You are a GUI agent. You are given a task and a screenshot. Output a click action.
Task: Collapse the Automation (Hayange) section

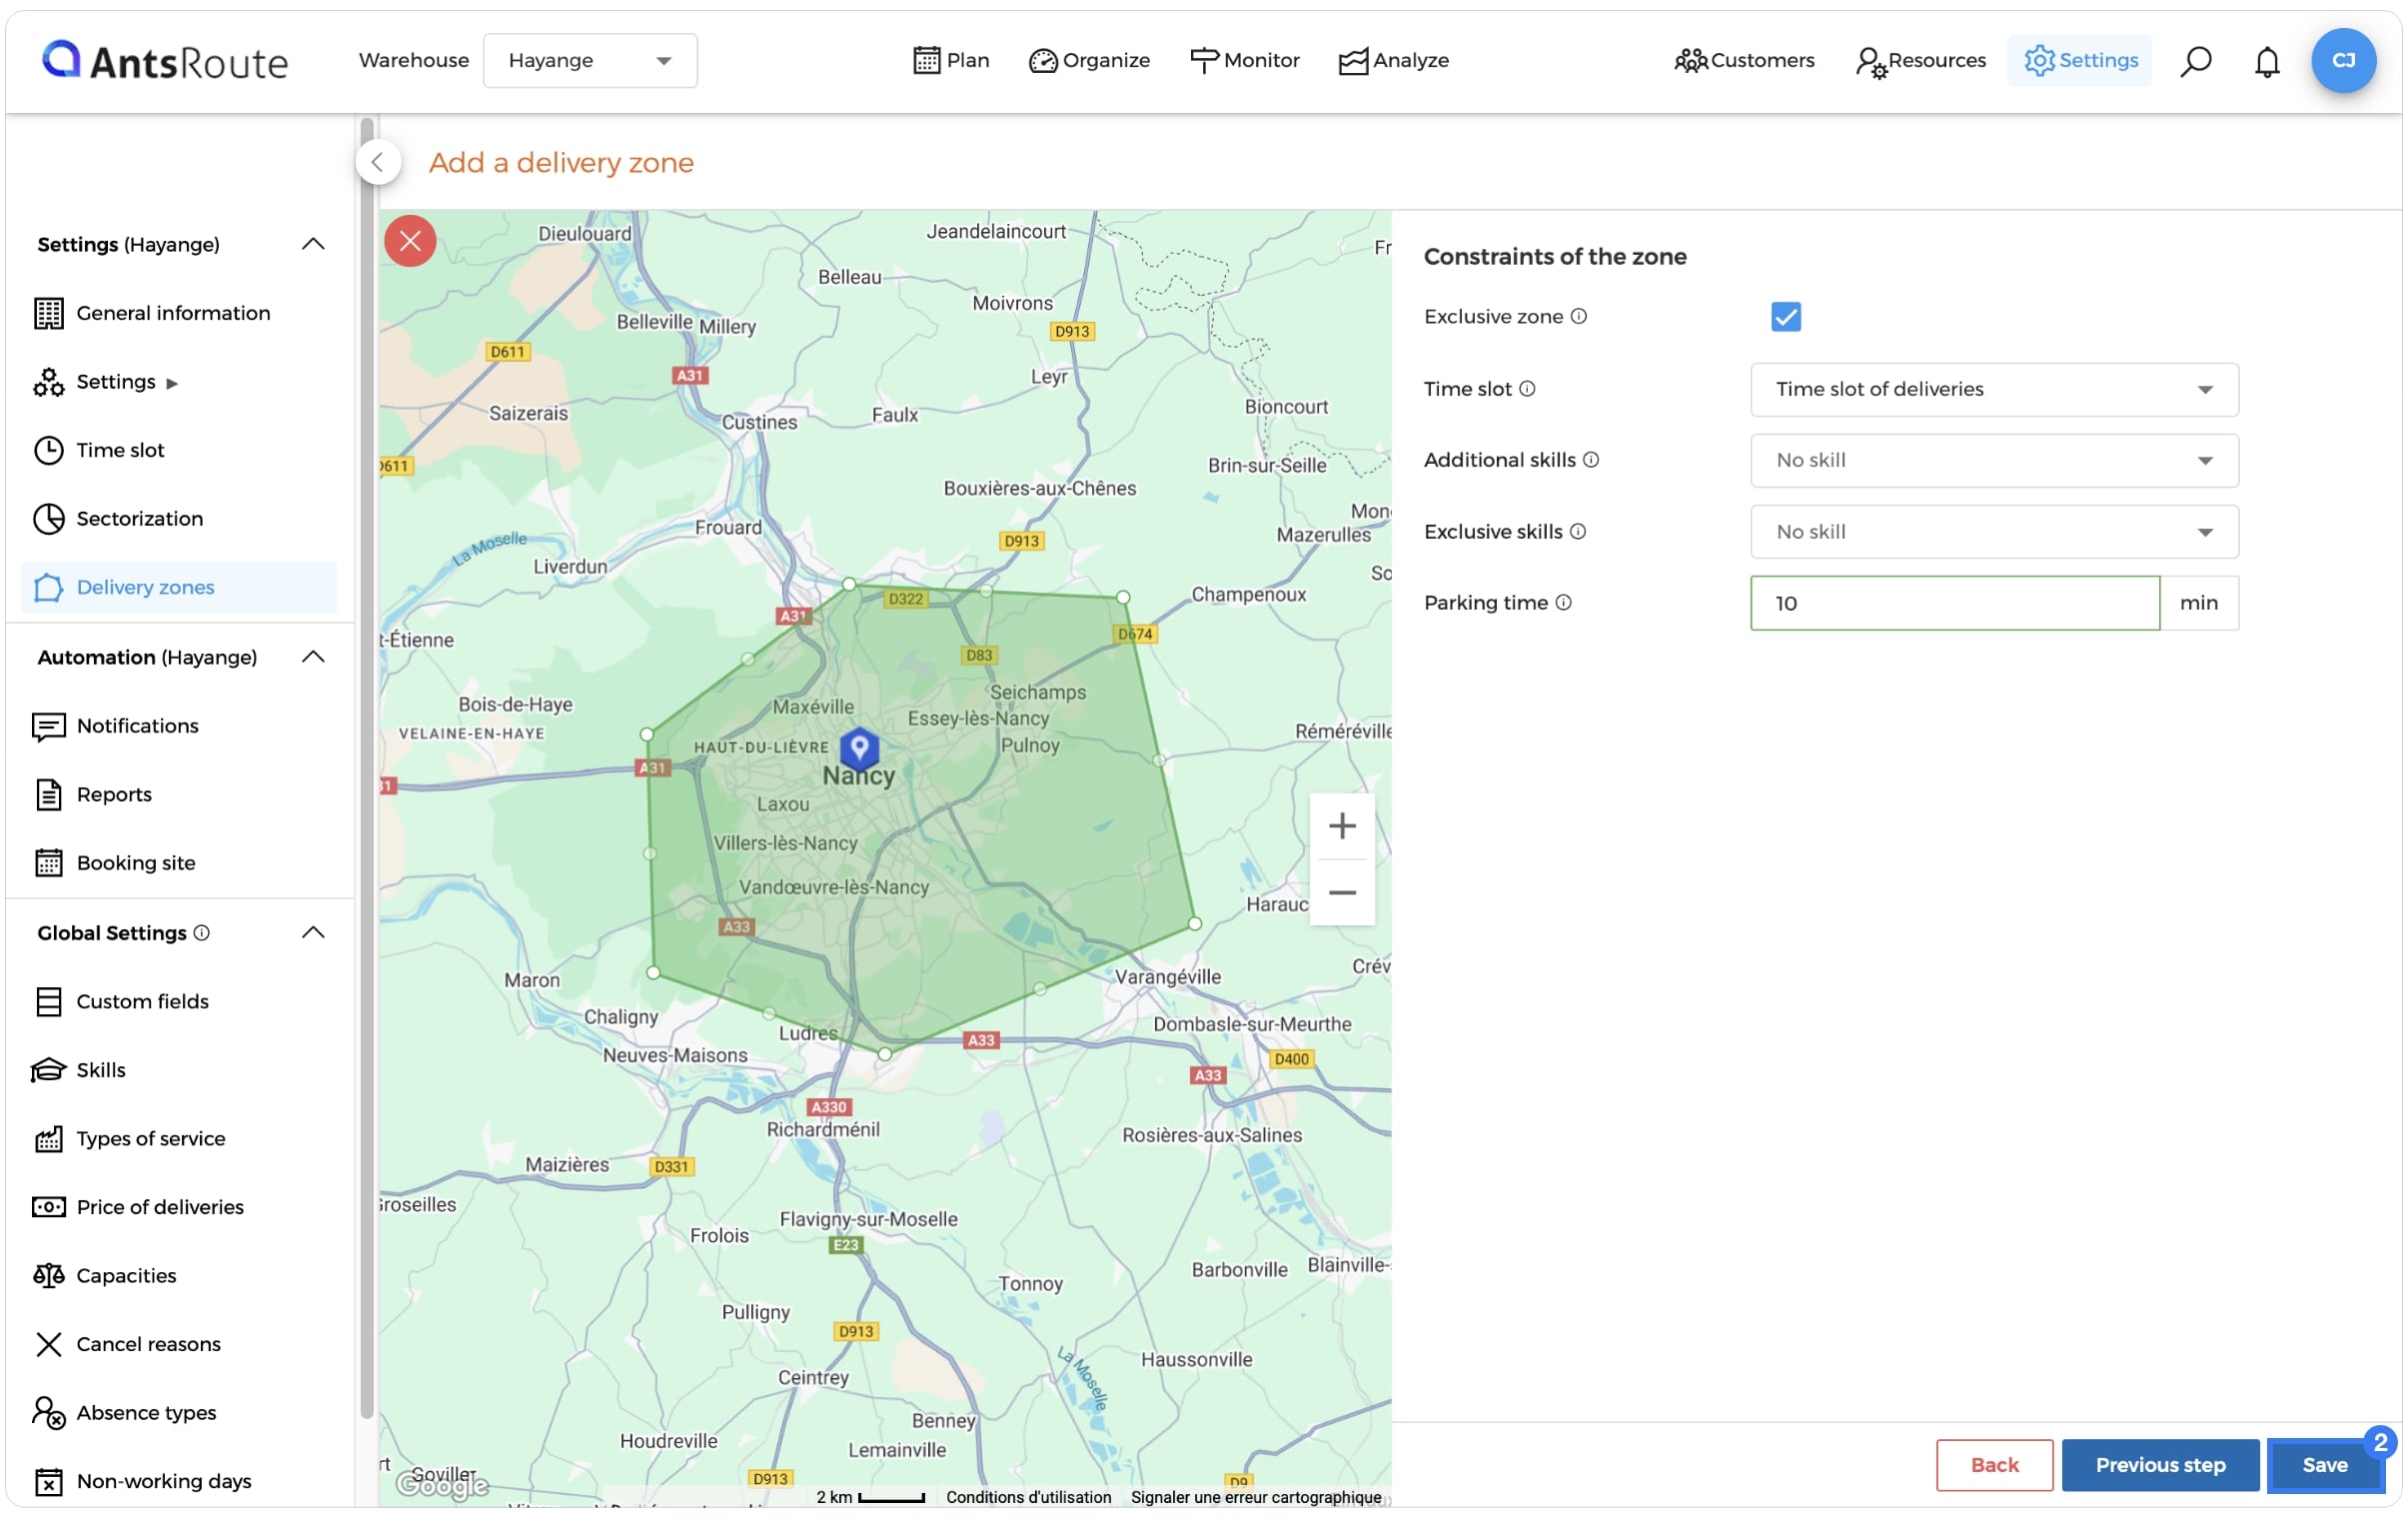click(313, 657)
